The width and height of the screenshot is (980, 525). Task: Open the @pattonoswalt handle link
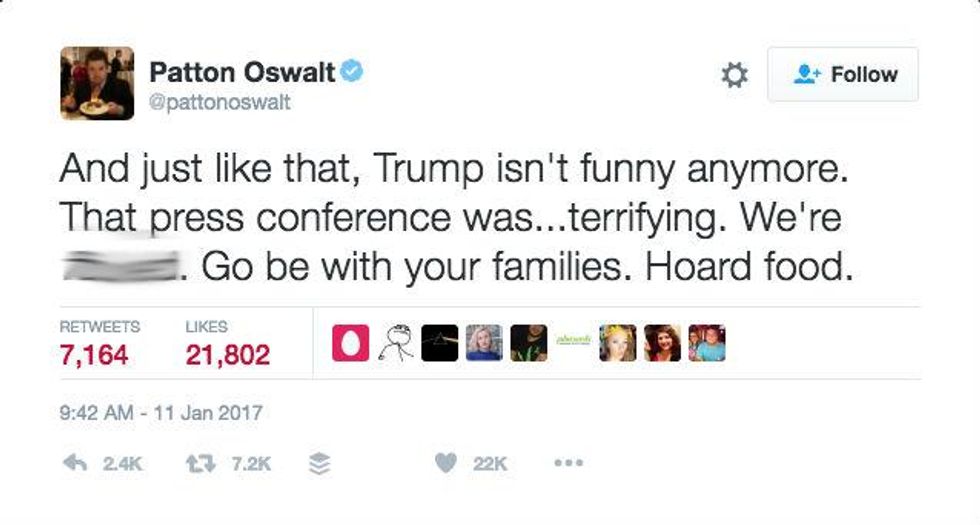pyautogui.click(x=219, y=102)
